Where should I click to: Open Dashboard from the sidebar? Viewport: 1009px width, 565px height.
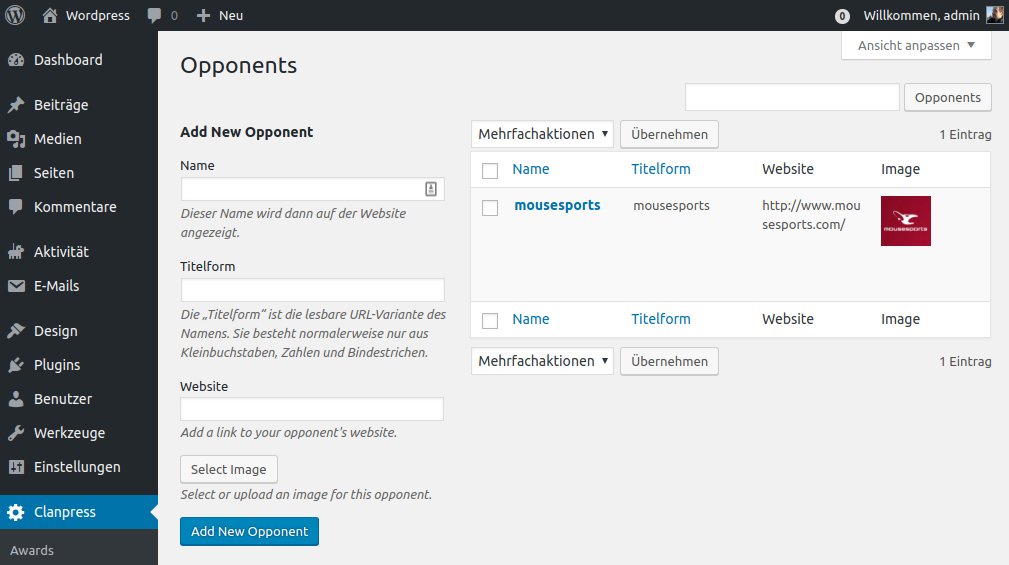click(67, 60)
